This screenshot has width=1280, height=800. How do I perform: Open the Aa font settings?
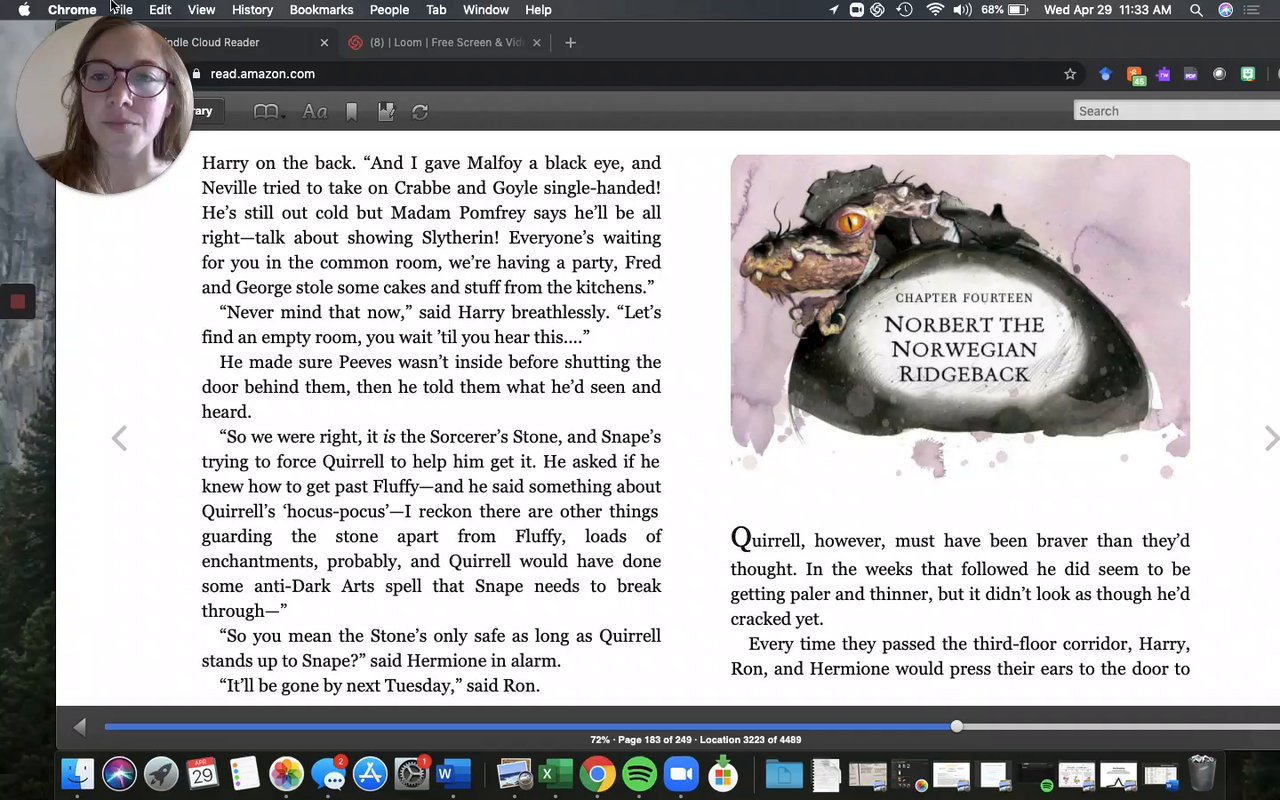click(x=315, y=112)
